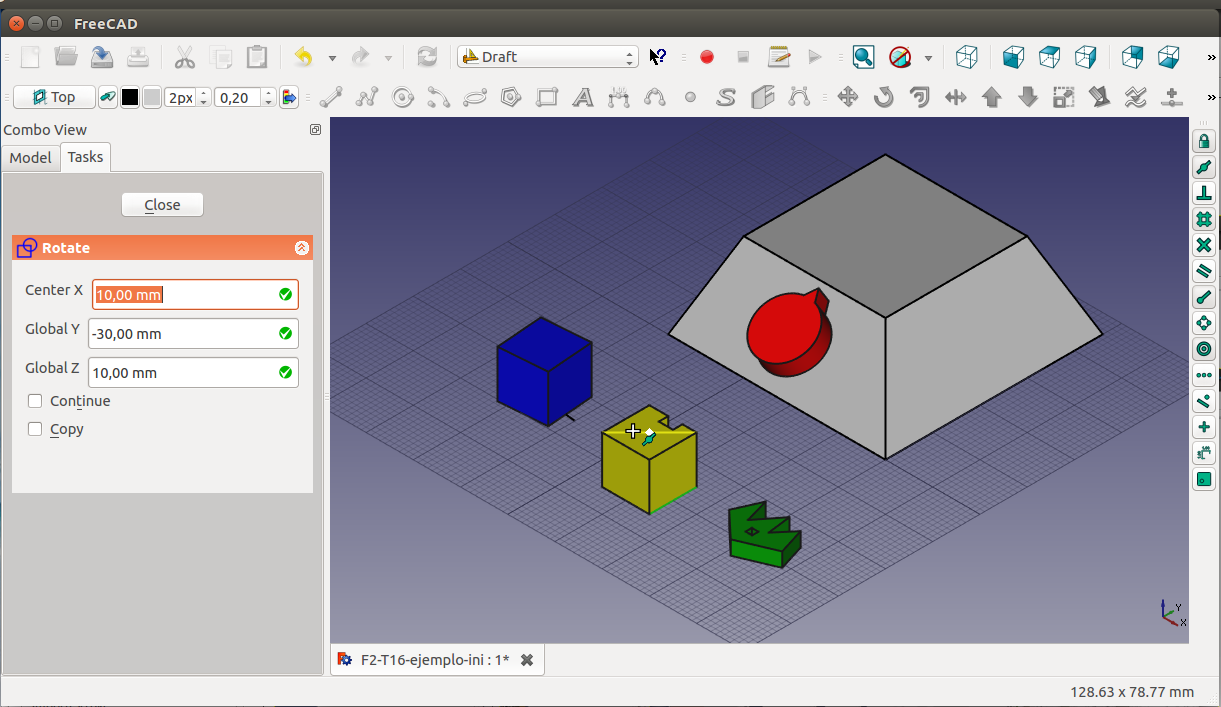This screenshot has width=1221, height=707.
Task: Collapse the Rotate task panel
Action: point(302,248)
